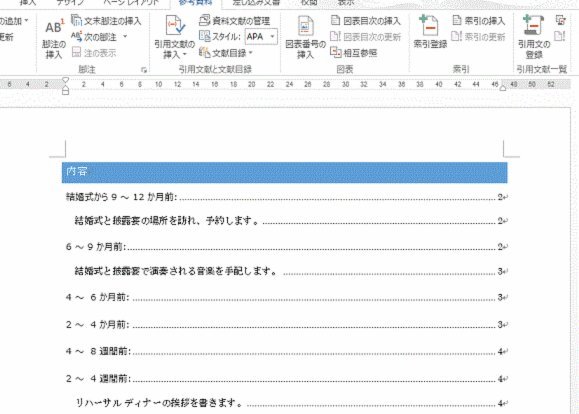Insert an endnote with 文末脚注の挿入
The width and height of the screenshot is (579, 414).
pos(106,21)
